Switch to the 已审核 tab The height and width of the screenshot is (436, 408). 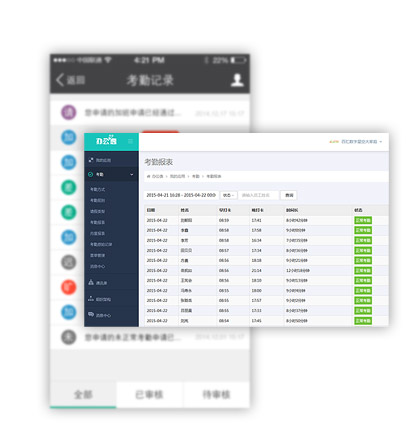click(x=149, y=395)
